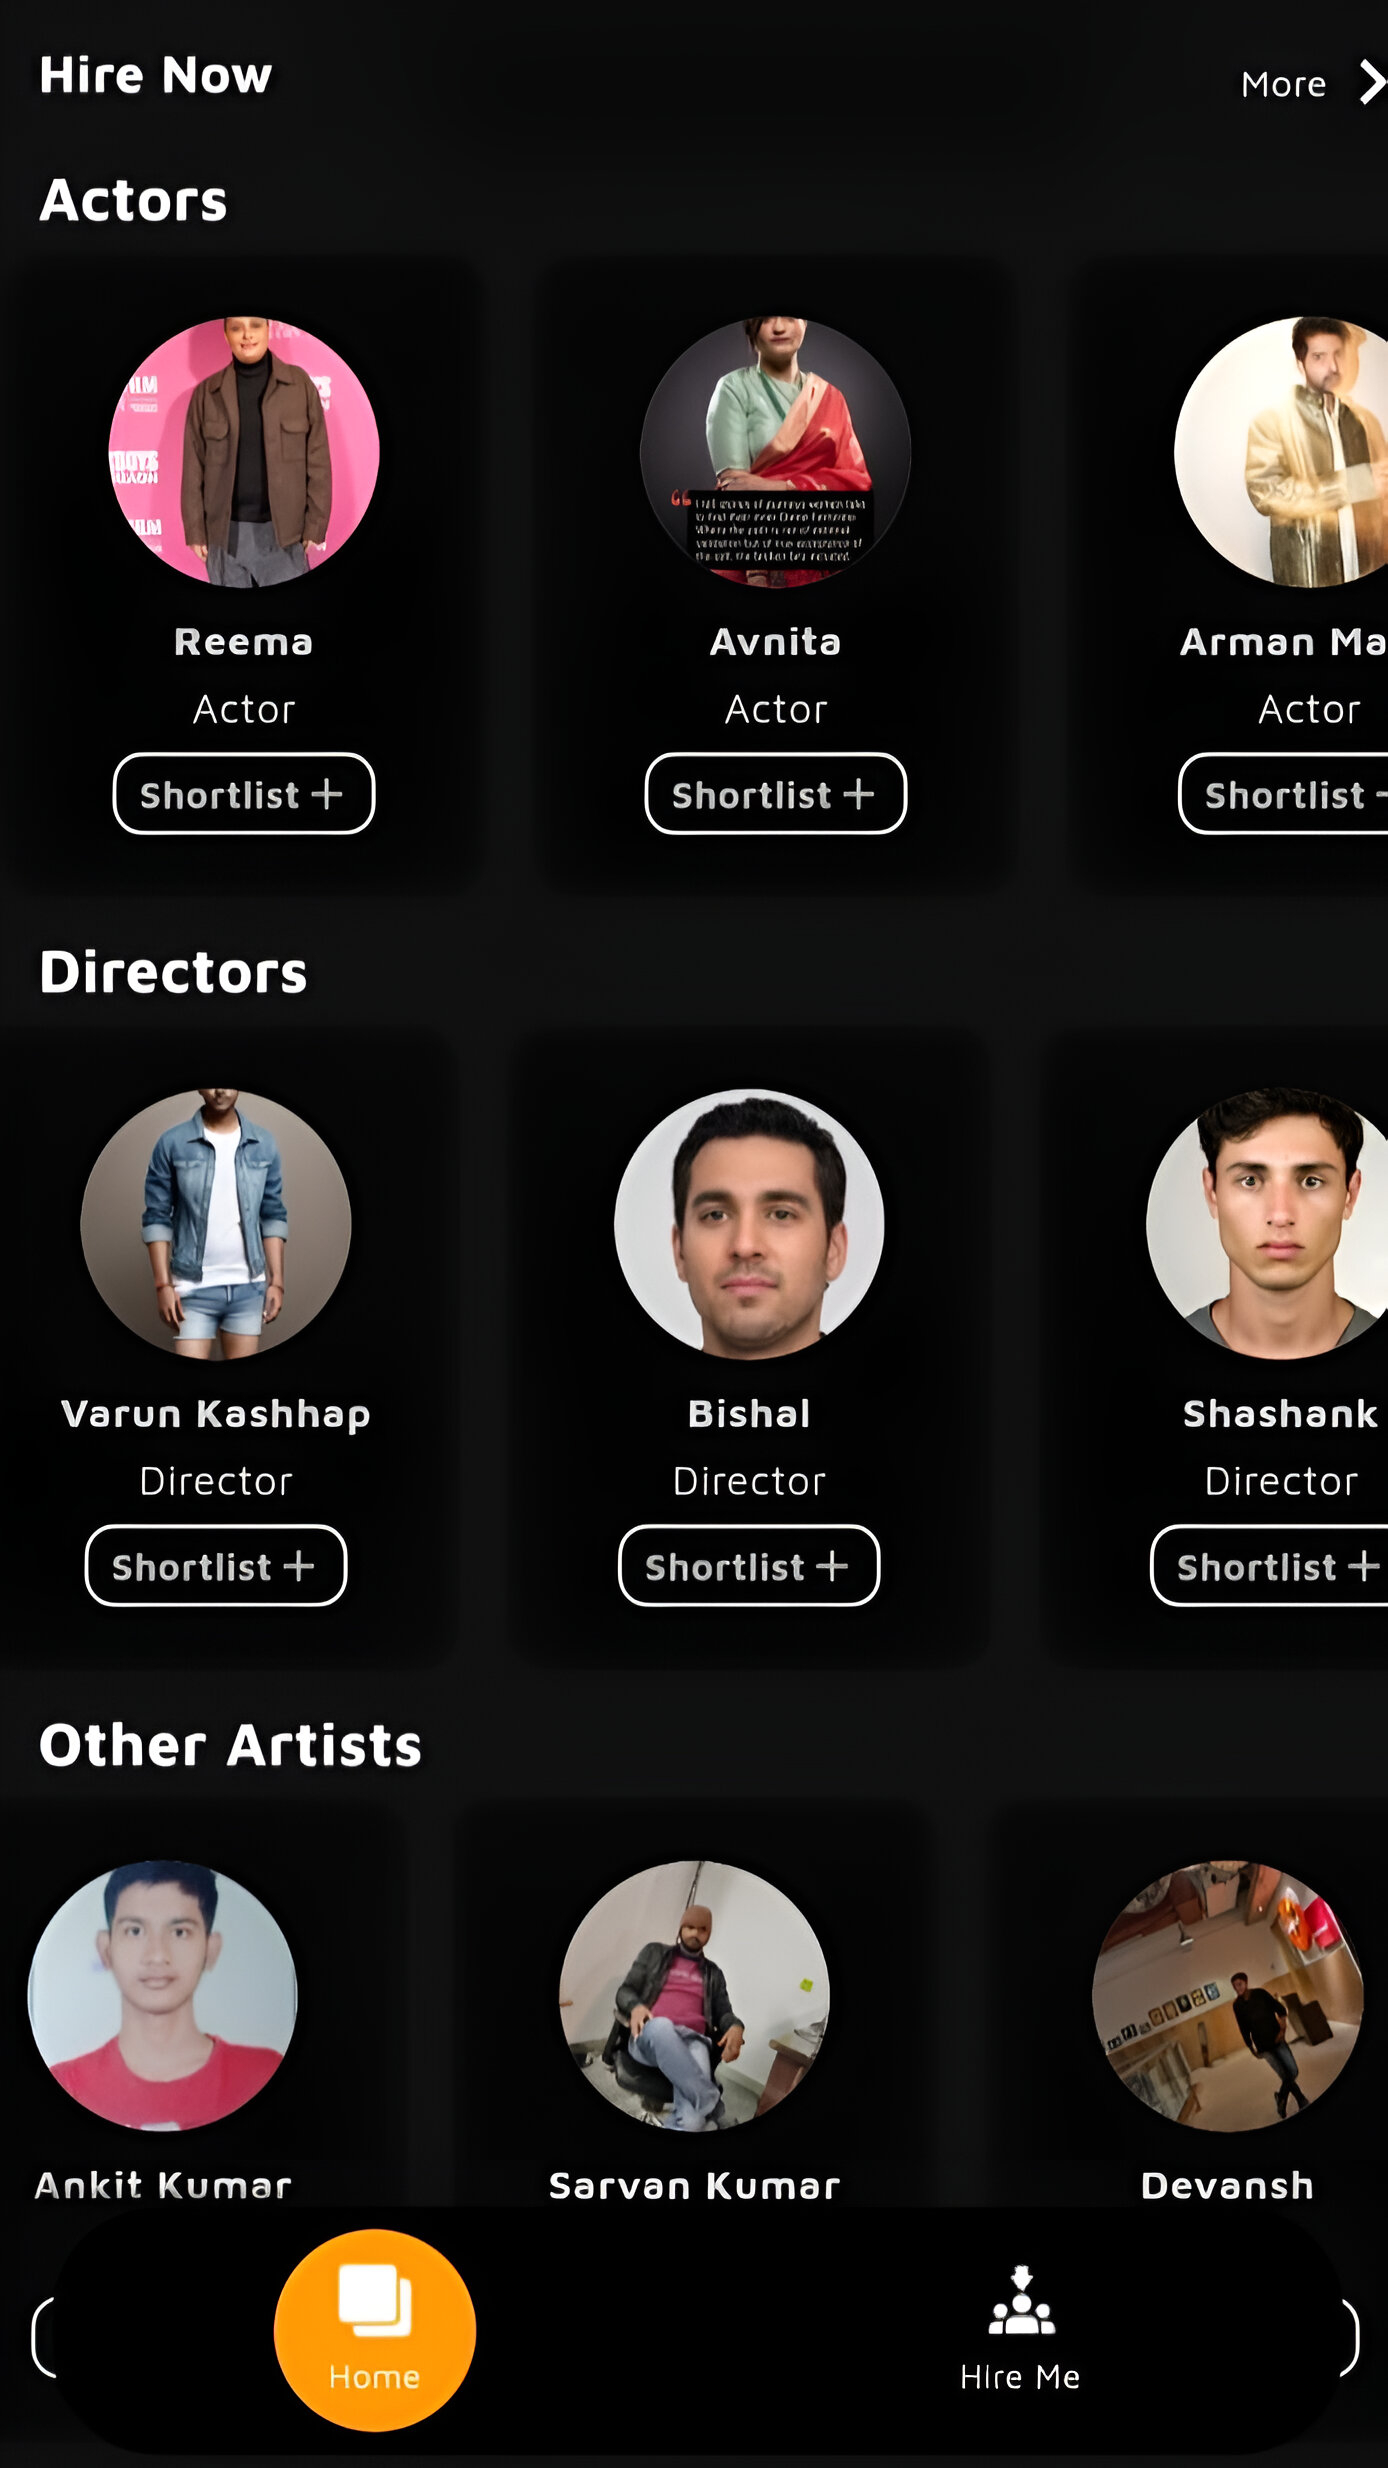
Task: Open the Hire Me icon tab
Action: pyautogui.click(x=1020, y=2329)
